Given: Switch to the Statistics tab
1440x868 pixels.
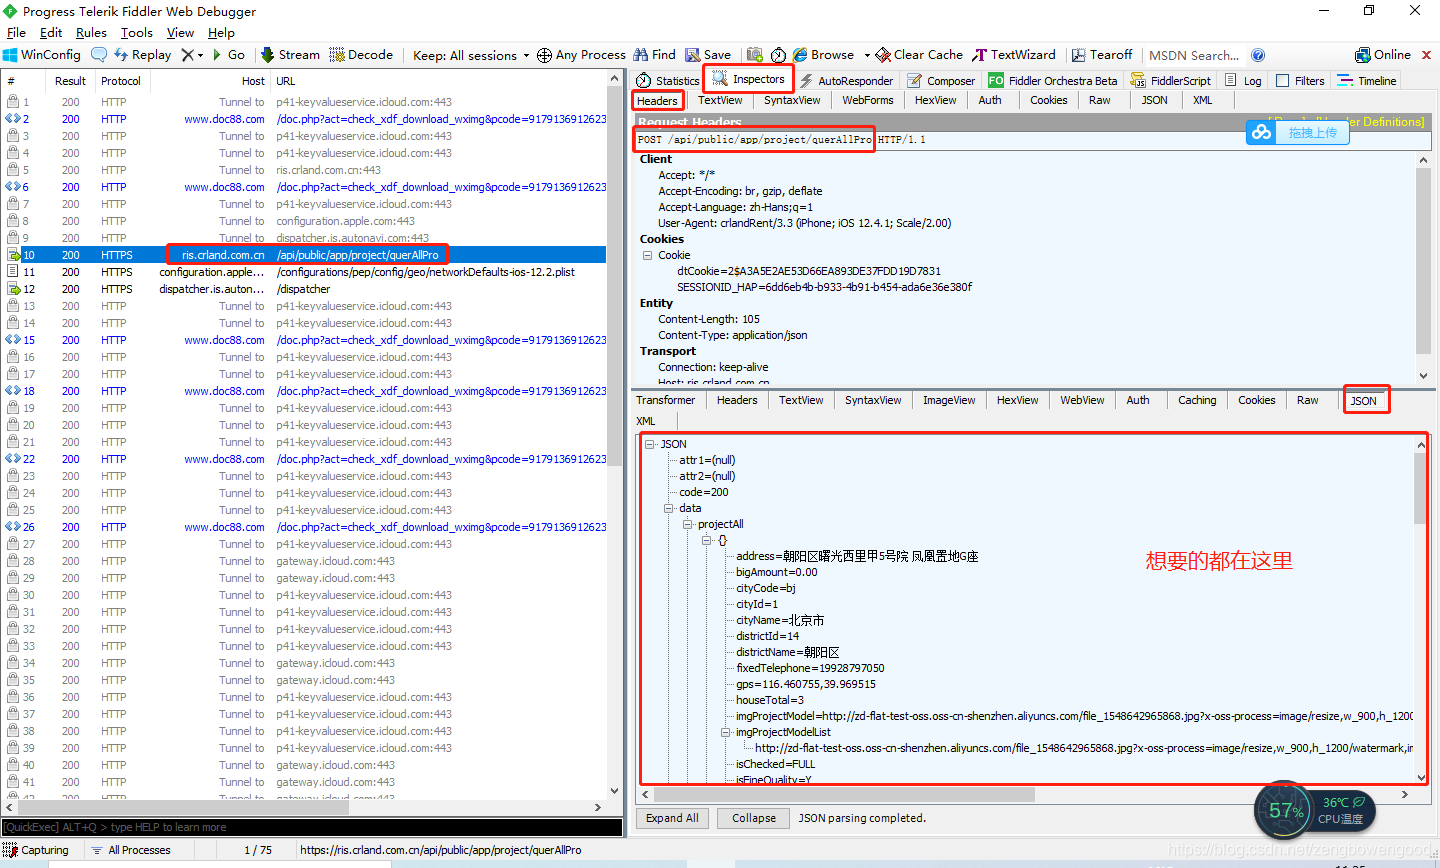Looking at the screenshot, I should click(x=667, y=81).
